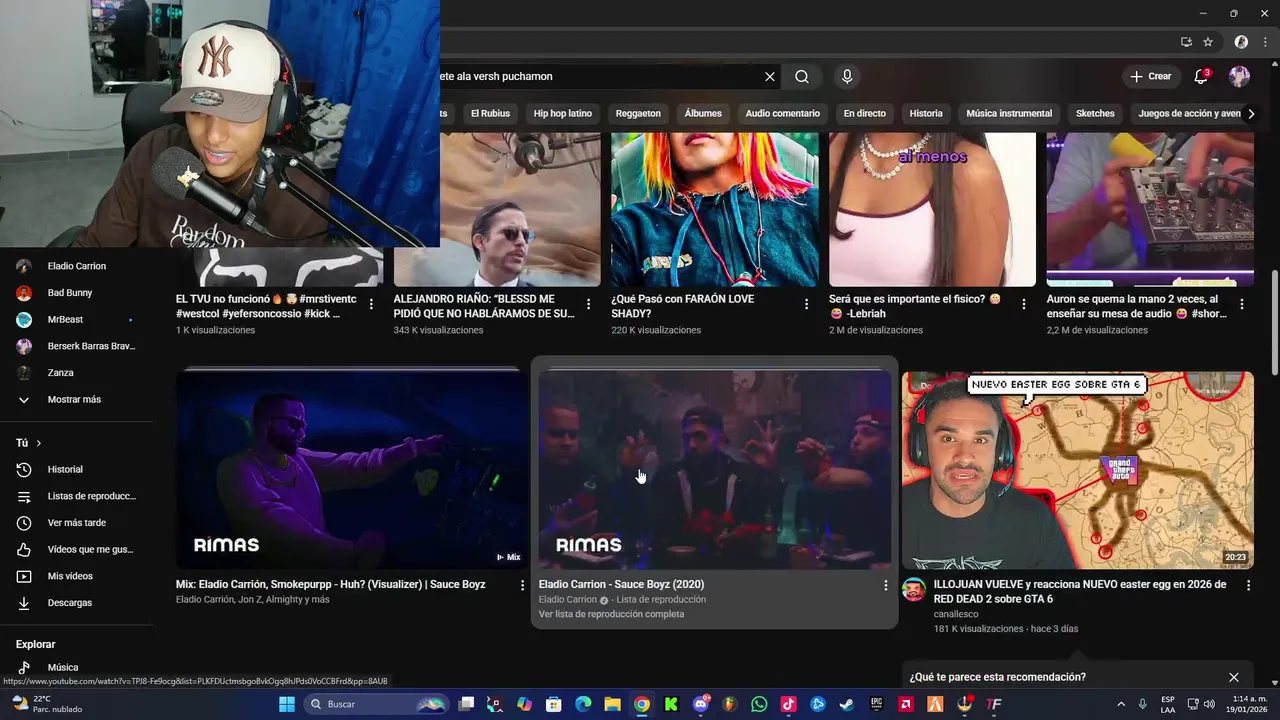Expand the Tú section chevron

point(39,443)
